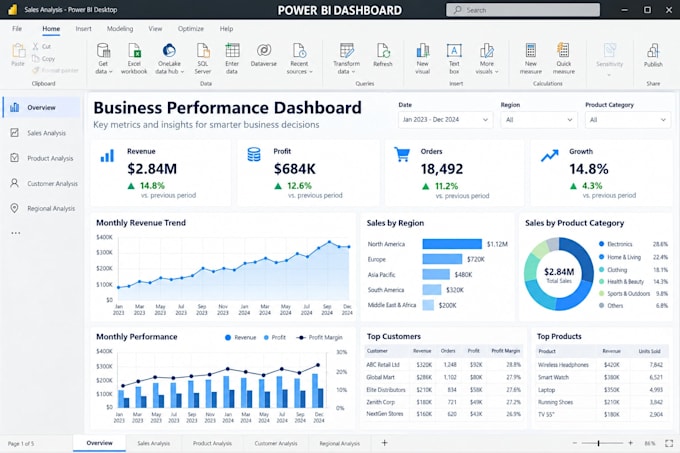Select the ABC Retail Ltd customer row

click(x=444, y=365)
